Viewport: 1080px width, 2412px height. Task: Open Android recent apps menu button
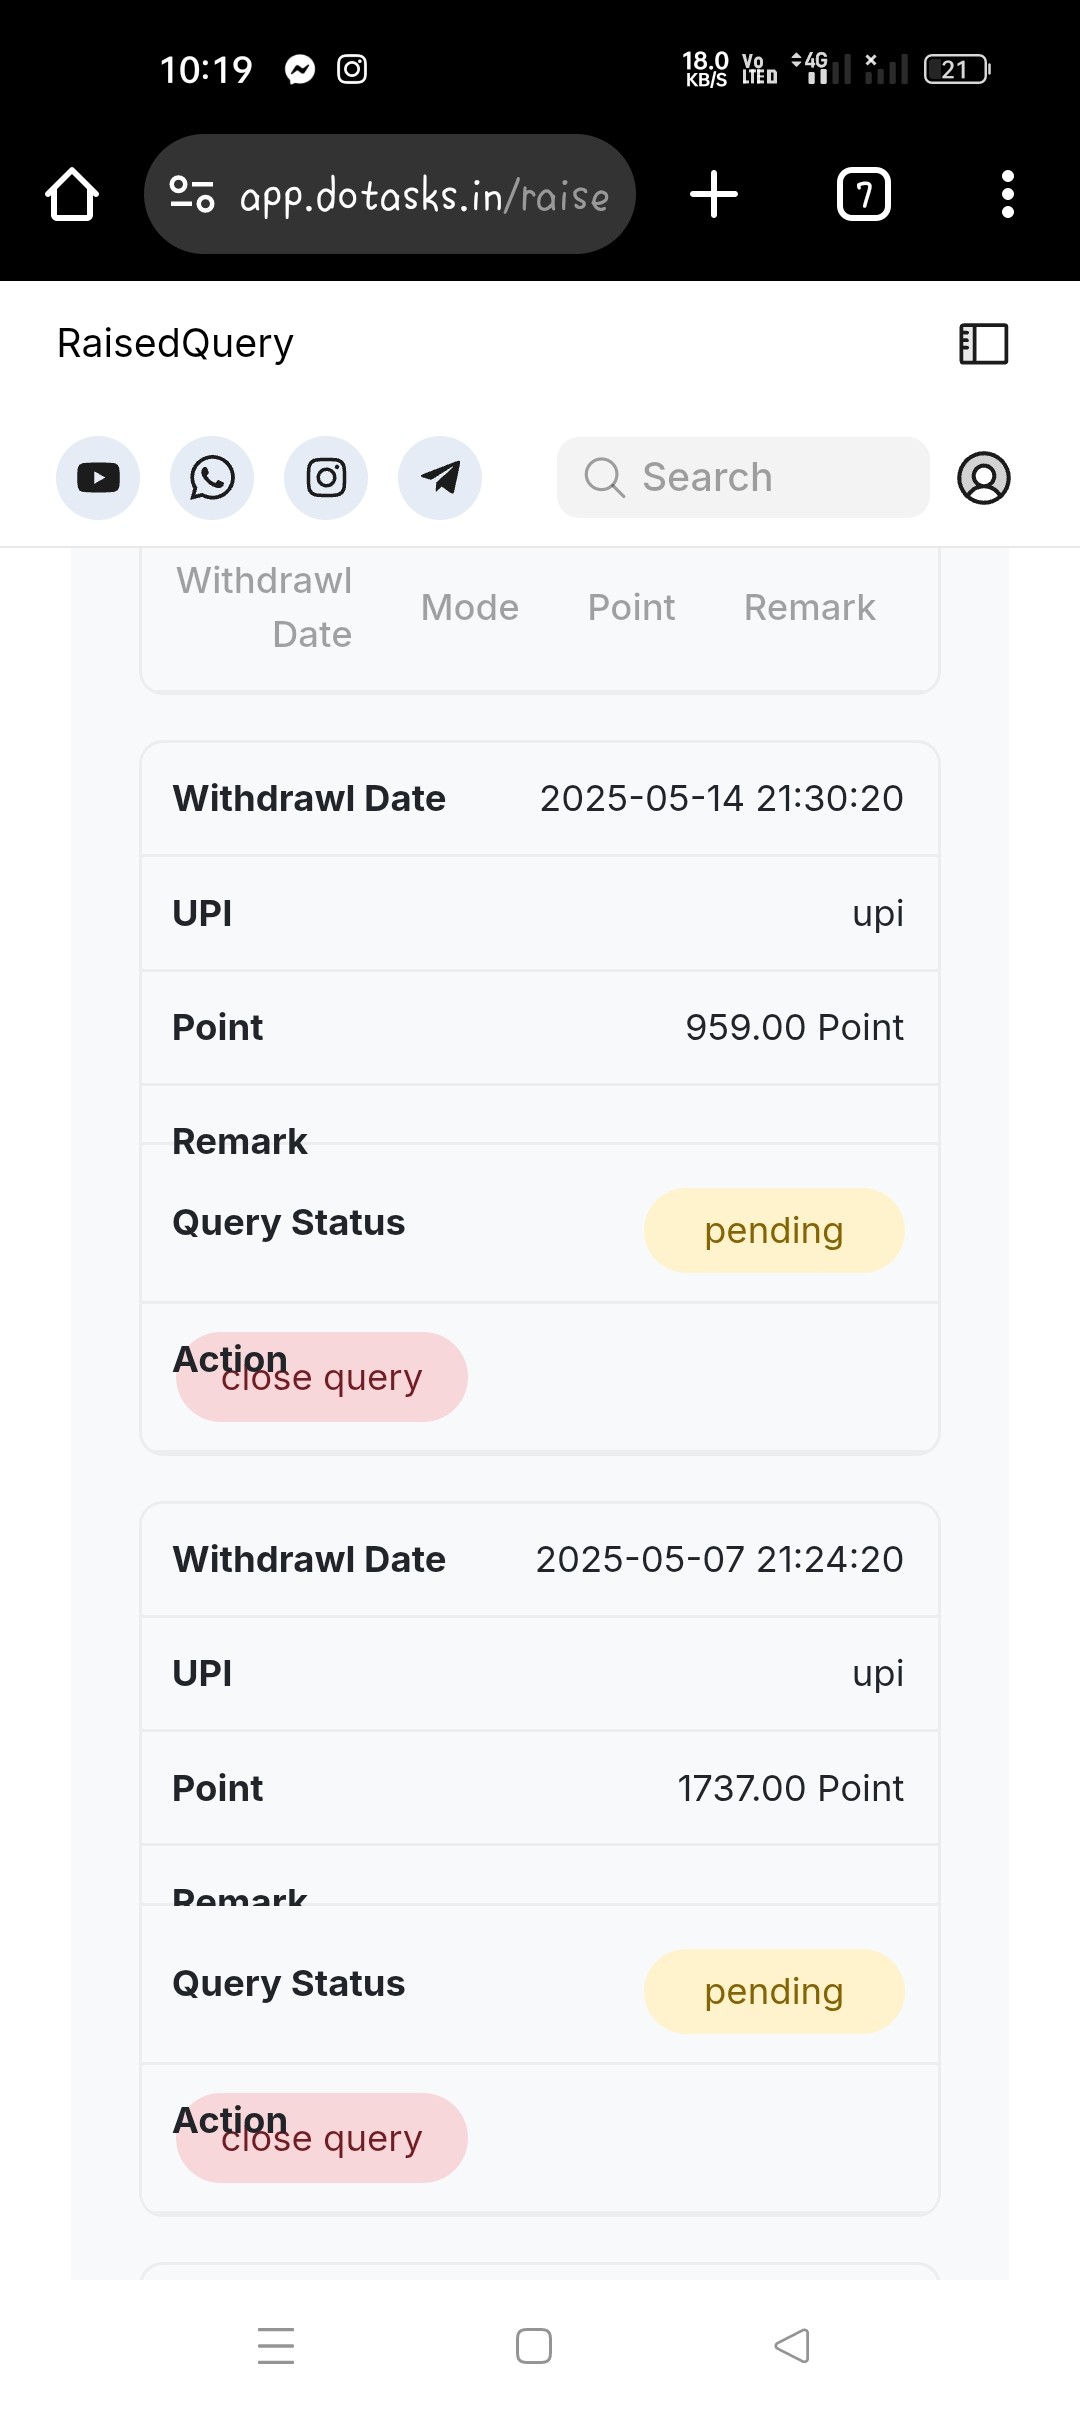[276, 2346]
